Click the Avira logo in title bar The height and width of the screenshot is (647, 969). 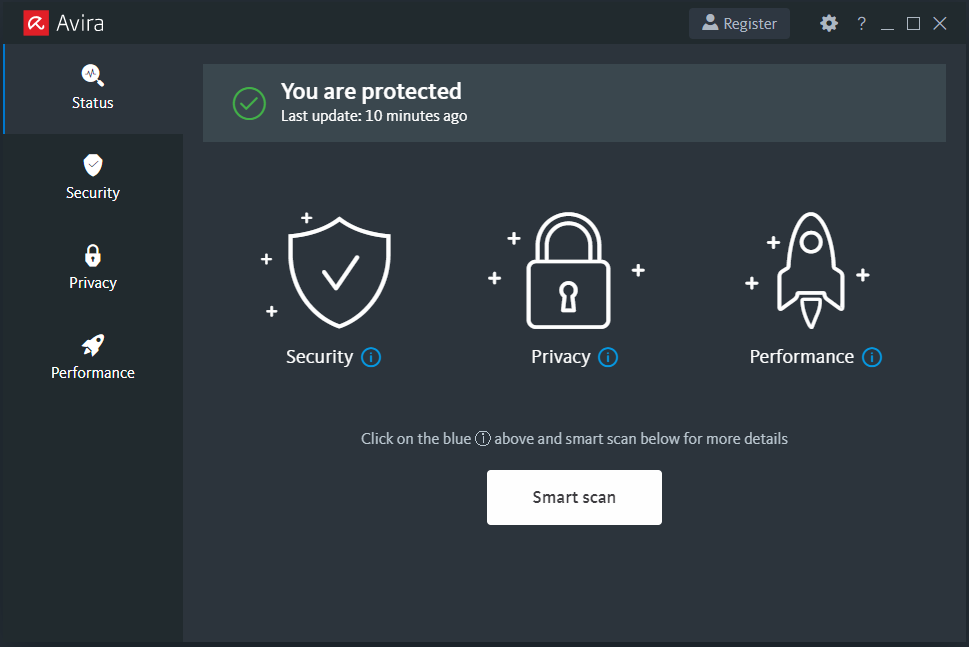click(36, 23)
